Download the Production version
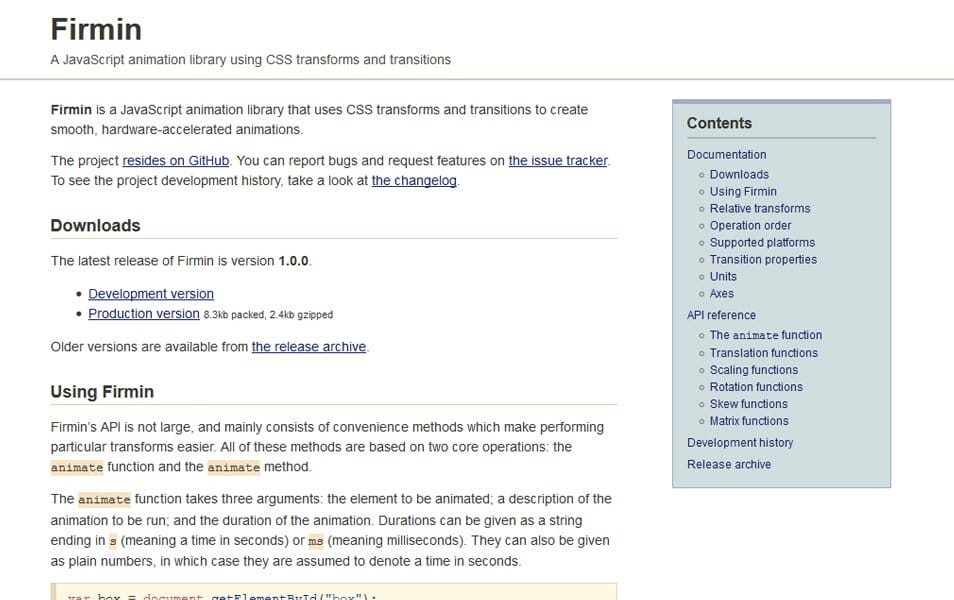Screen dimensions: 954x600 point(144,314)
